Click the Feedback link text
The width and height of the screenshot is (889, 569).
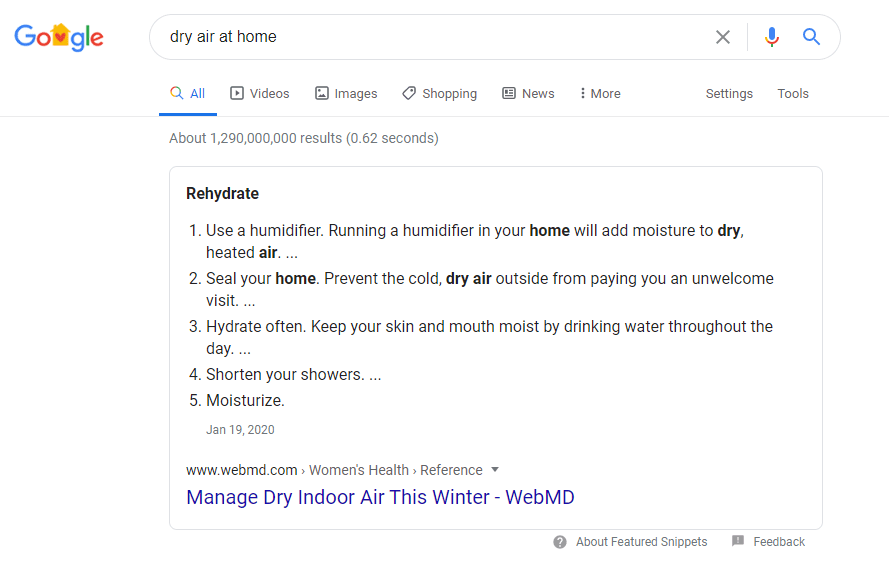(779, 542)
